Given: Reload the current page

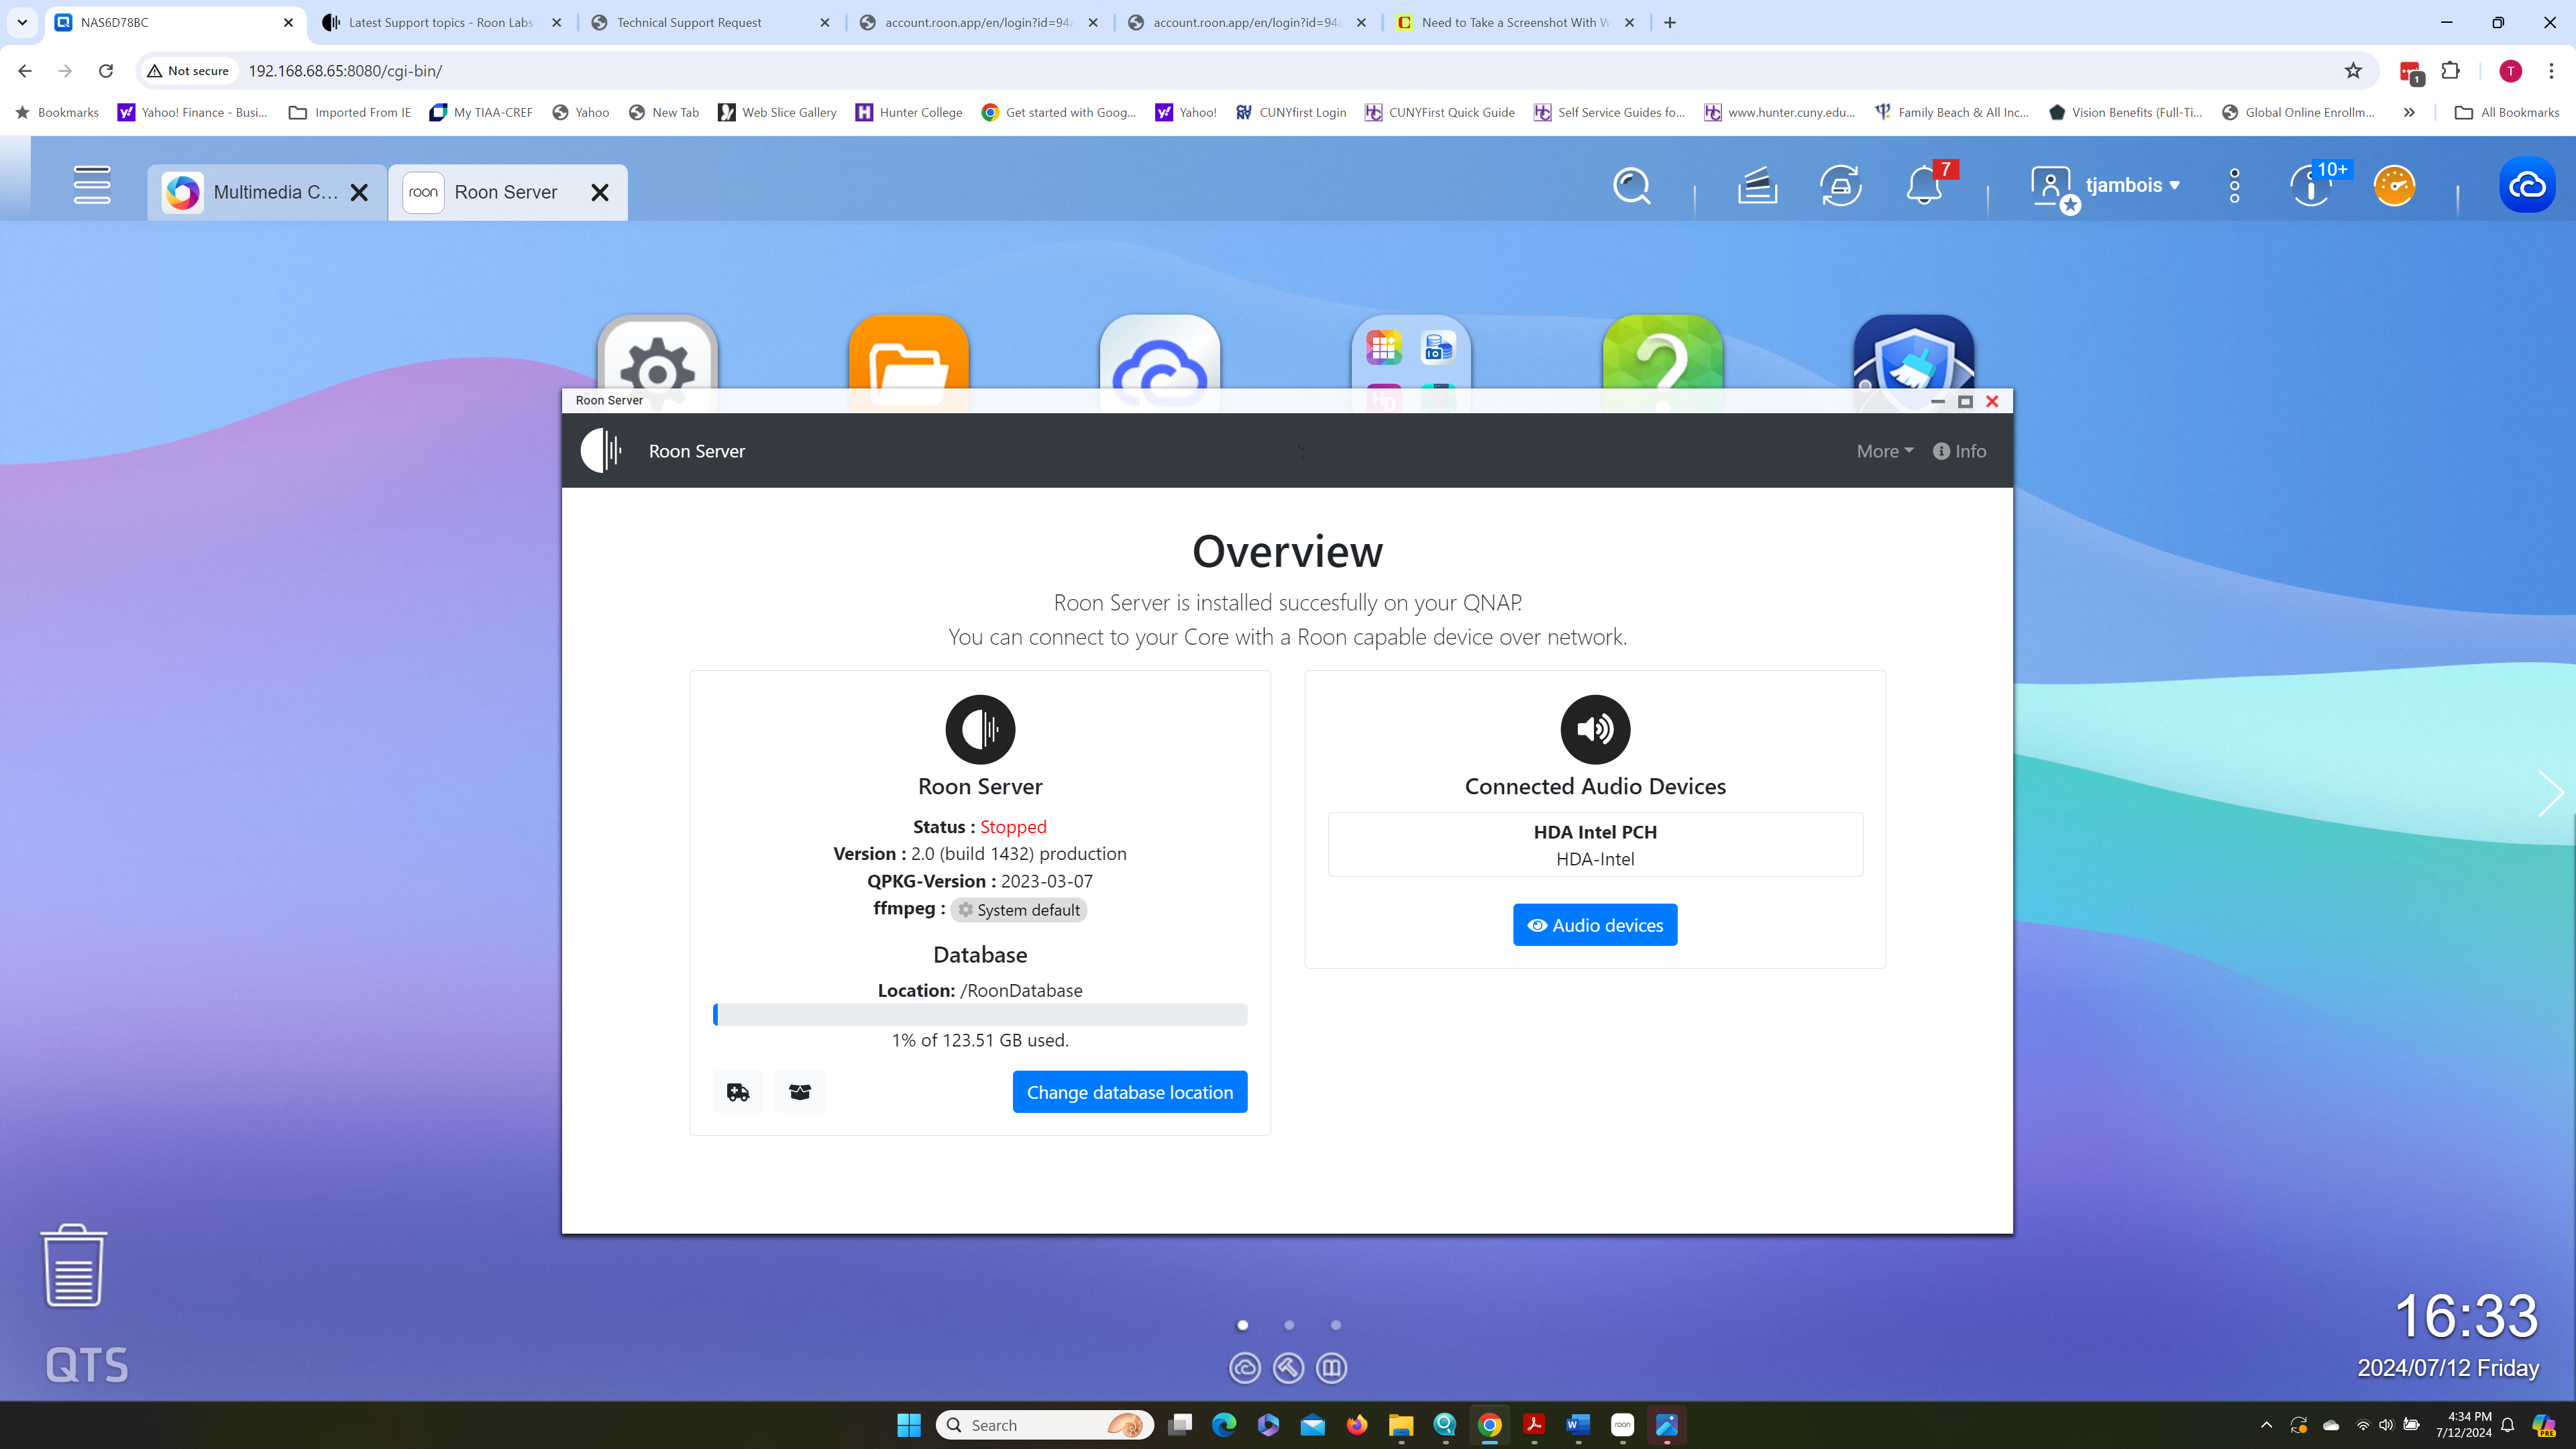Looking at the screenshot, I should (106, 71).
